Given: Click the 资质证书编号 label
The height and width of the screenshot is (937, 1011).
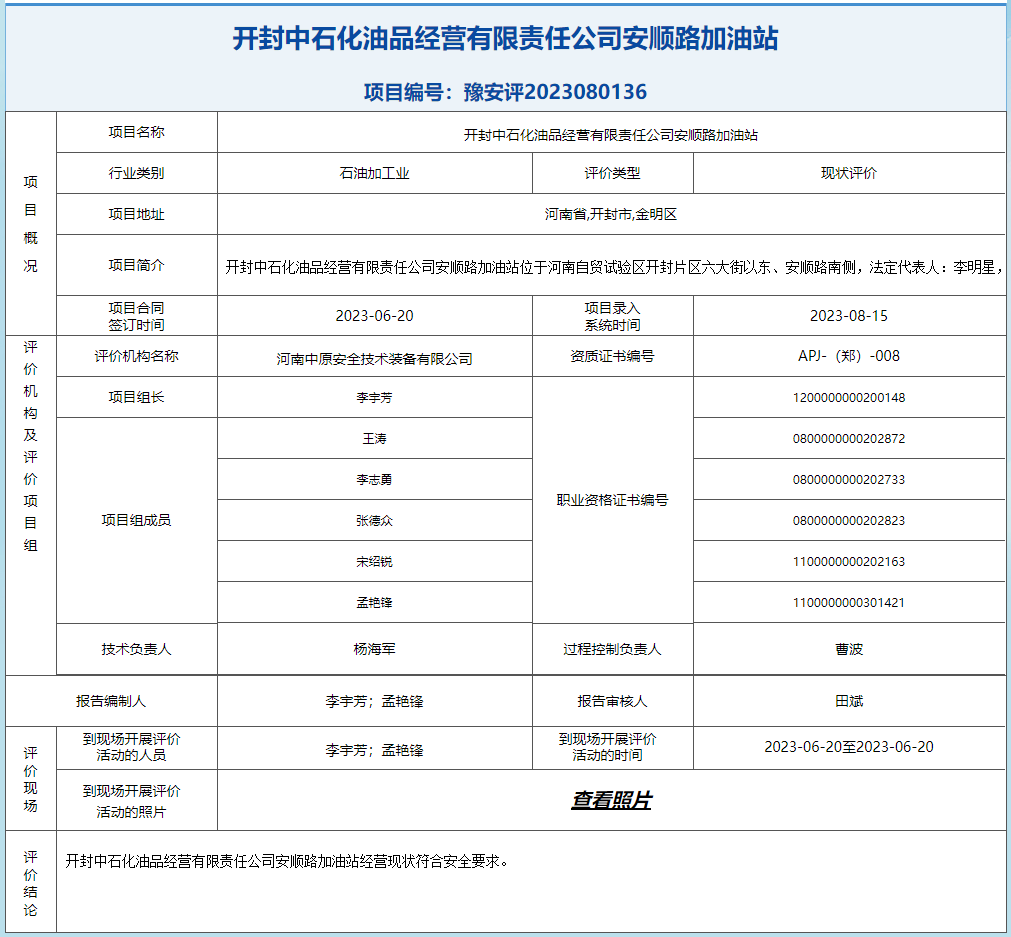Looking at the screenshot, I should (613, 356).
